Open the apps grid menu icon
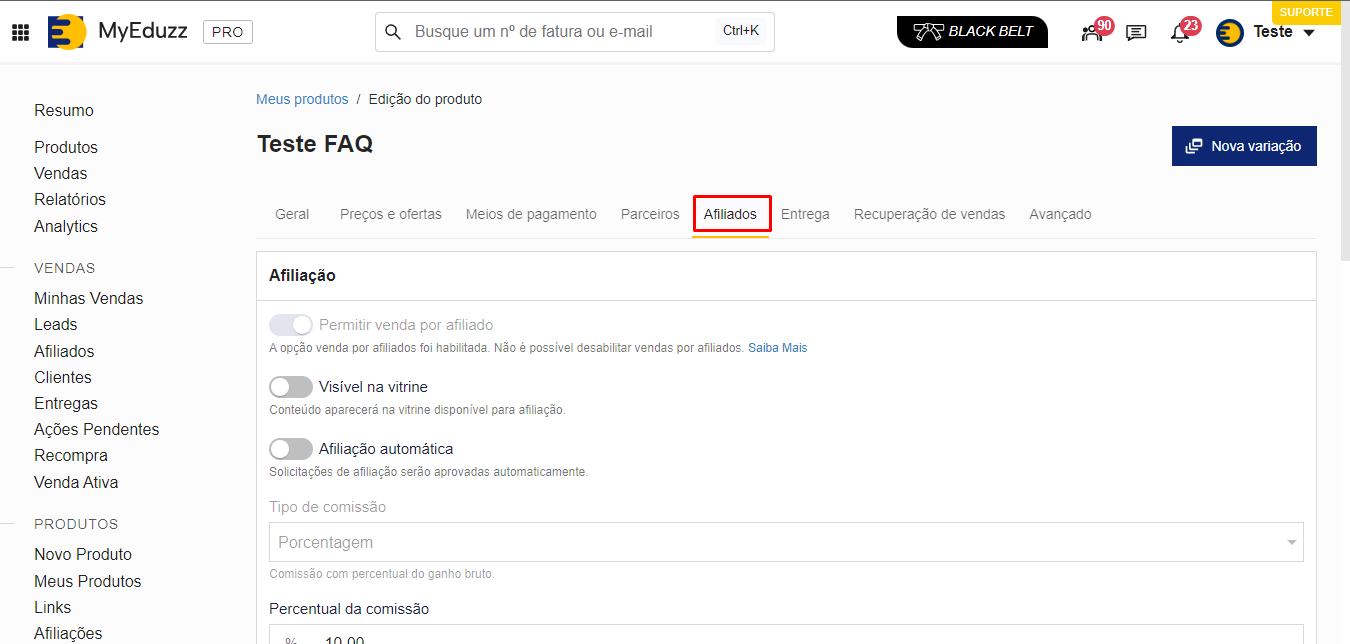 [x=20, y=32]
